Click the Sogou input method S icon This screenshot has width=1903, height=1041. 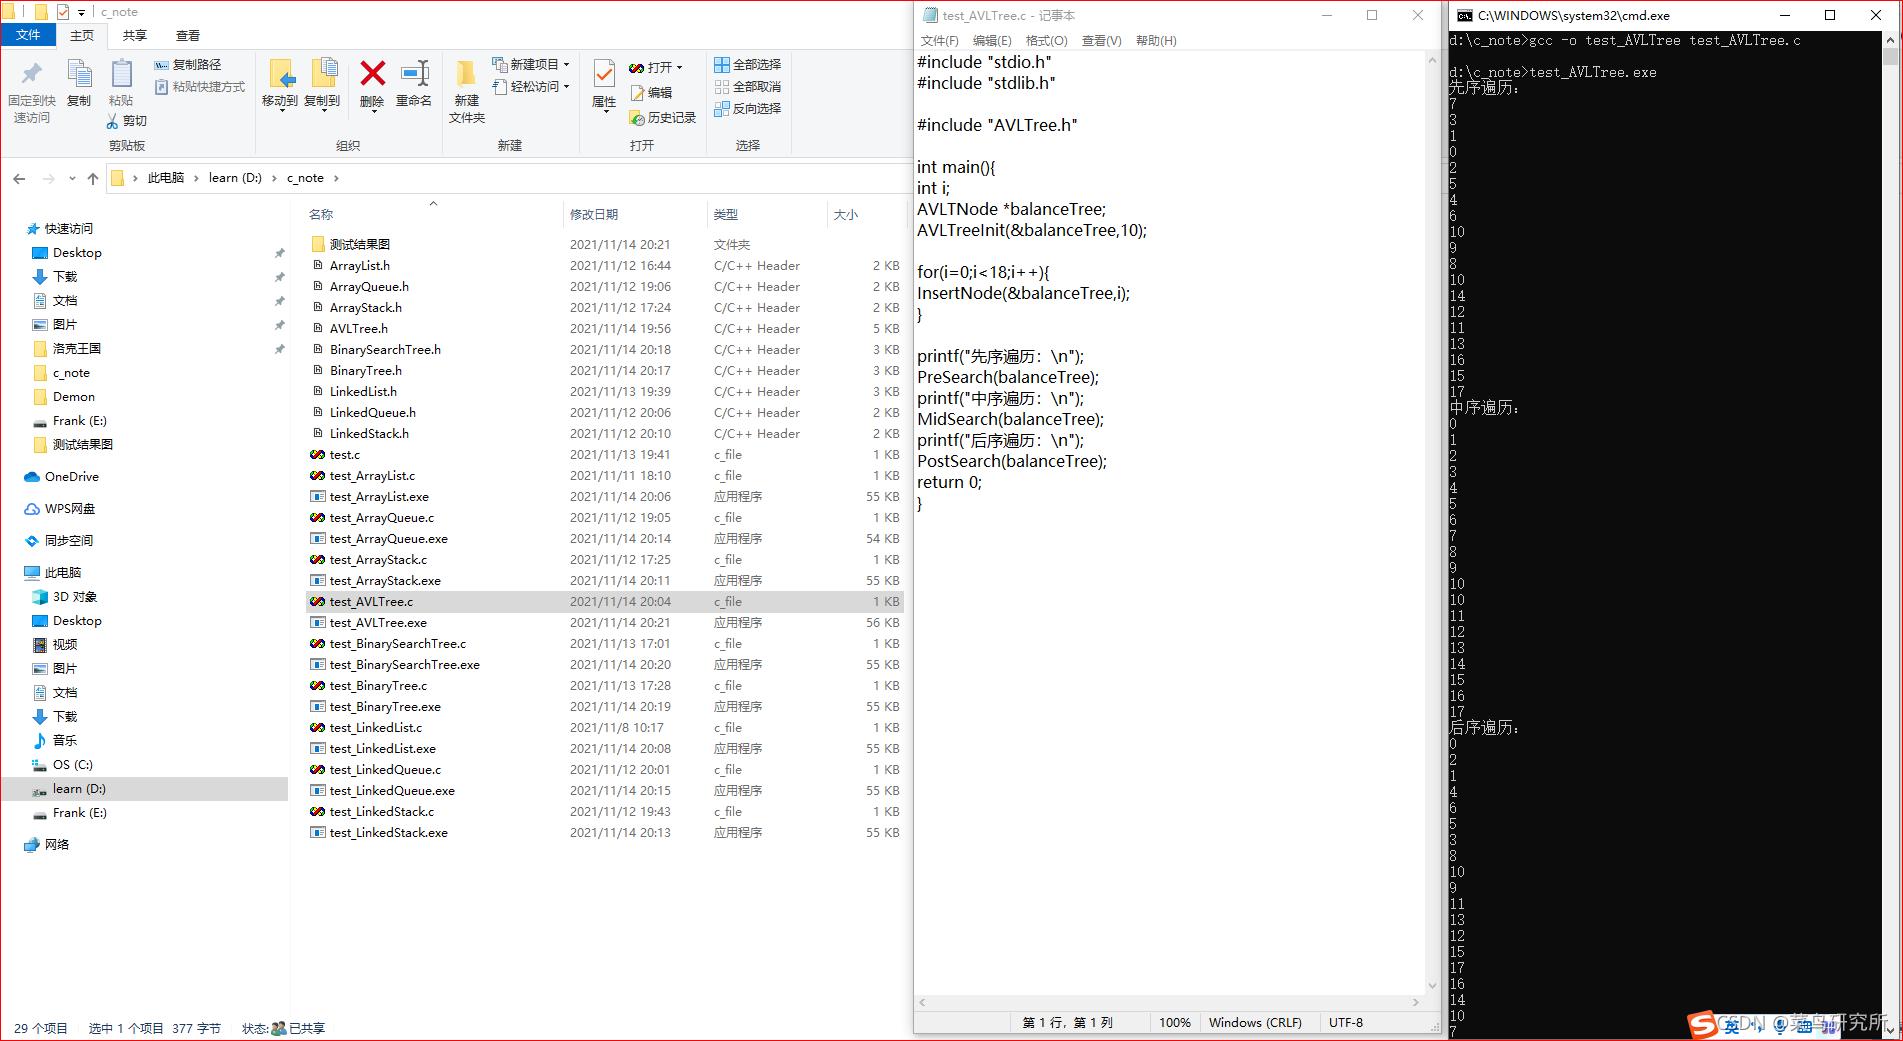click(x=1702, y=1024)
